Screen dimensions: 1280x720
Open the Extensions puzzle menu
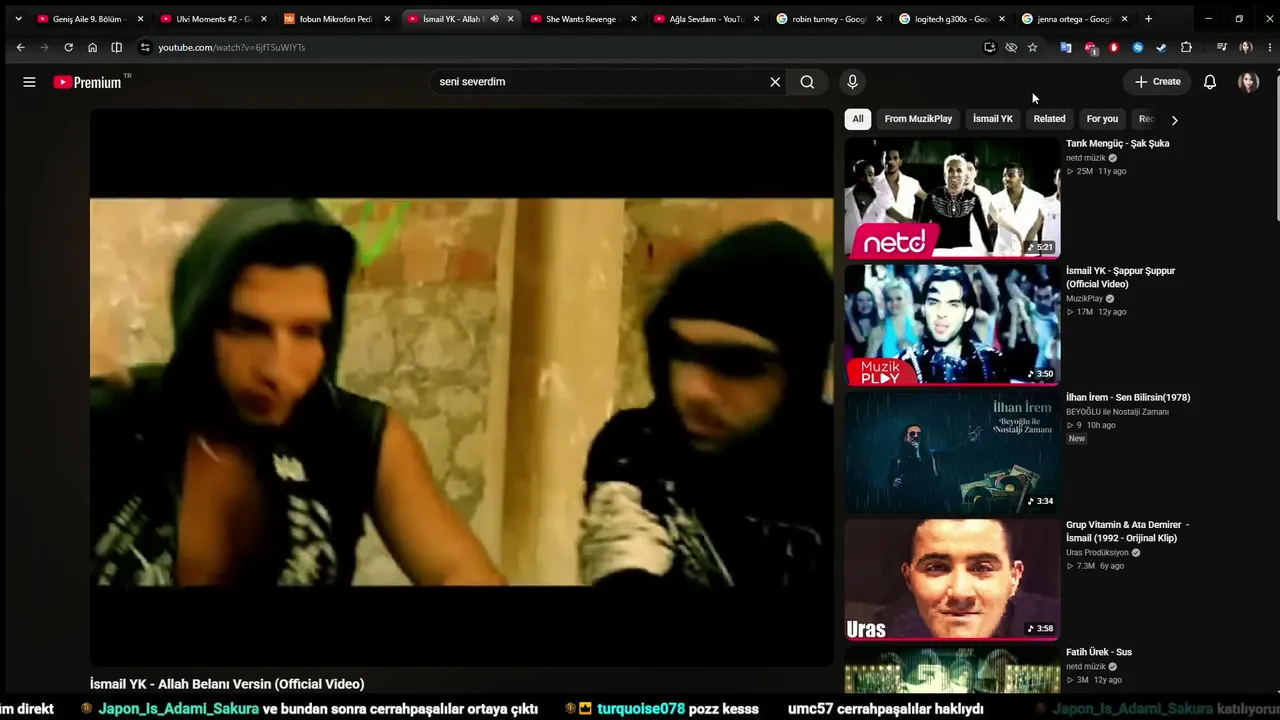coord(1186,47)
